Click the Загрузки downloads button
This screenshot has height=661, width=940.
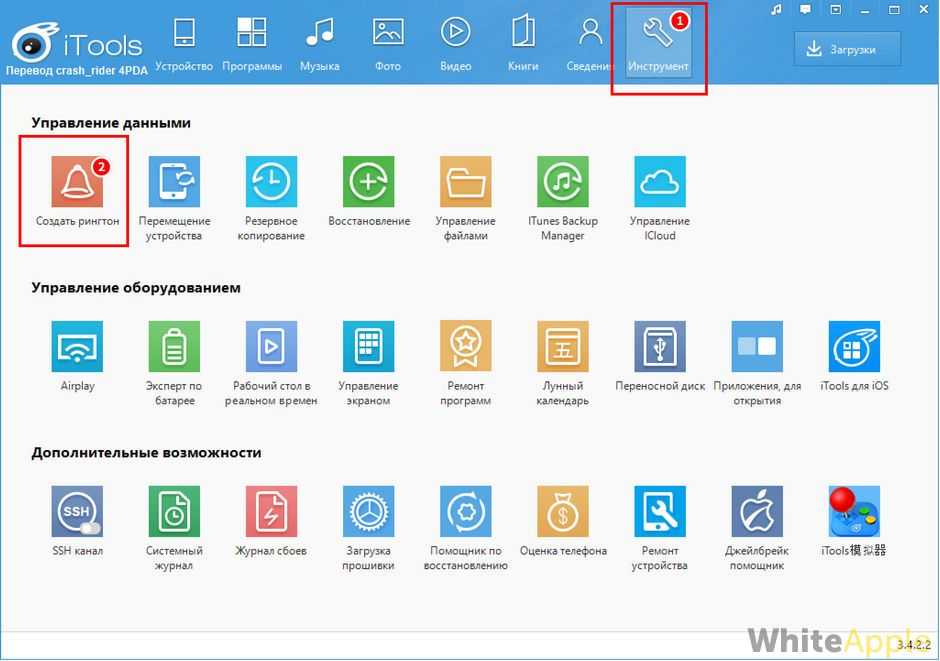[847, 48]
